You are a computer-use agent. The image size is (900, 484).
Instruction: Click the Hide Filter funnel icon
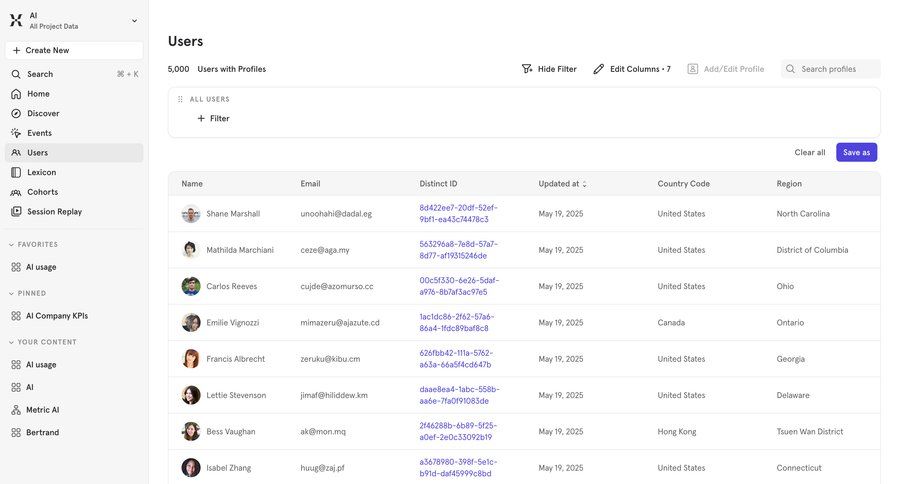(527, 69)
